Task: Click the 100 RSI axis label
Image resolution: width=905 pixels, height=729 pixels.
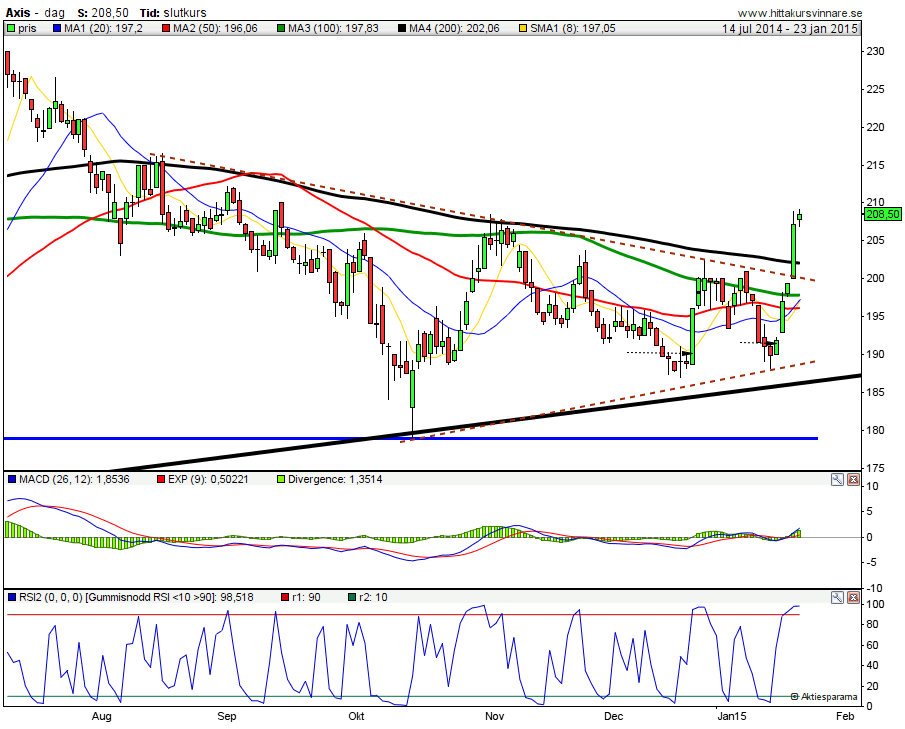Action: click(875, 604)
